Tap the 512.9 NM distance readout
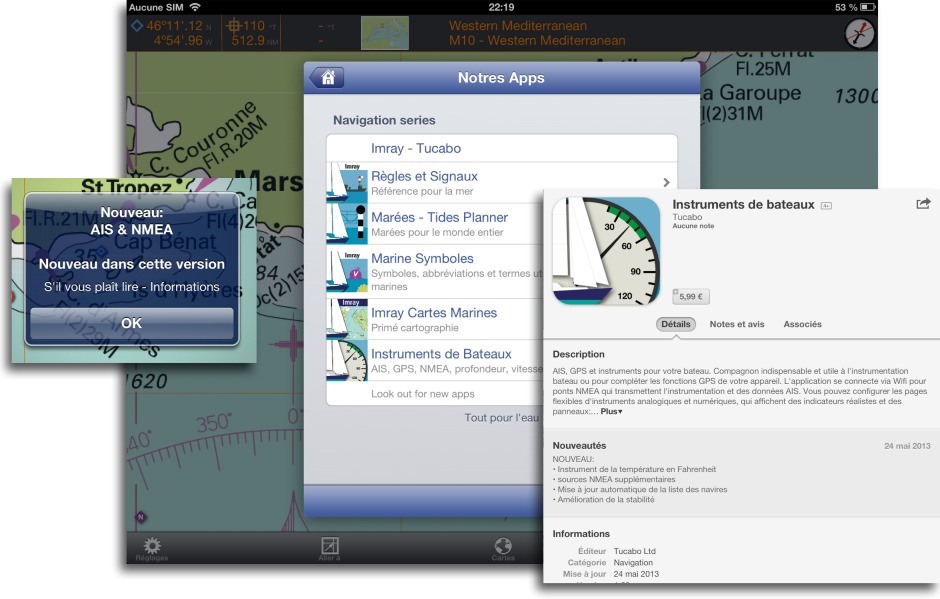 pyautogui.click(x=255, y=41)
